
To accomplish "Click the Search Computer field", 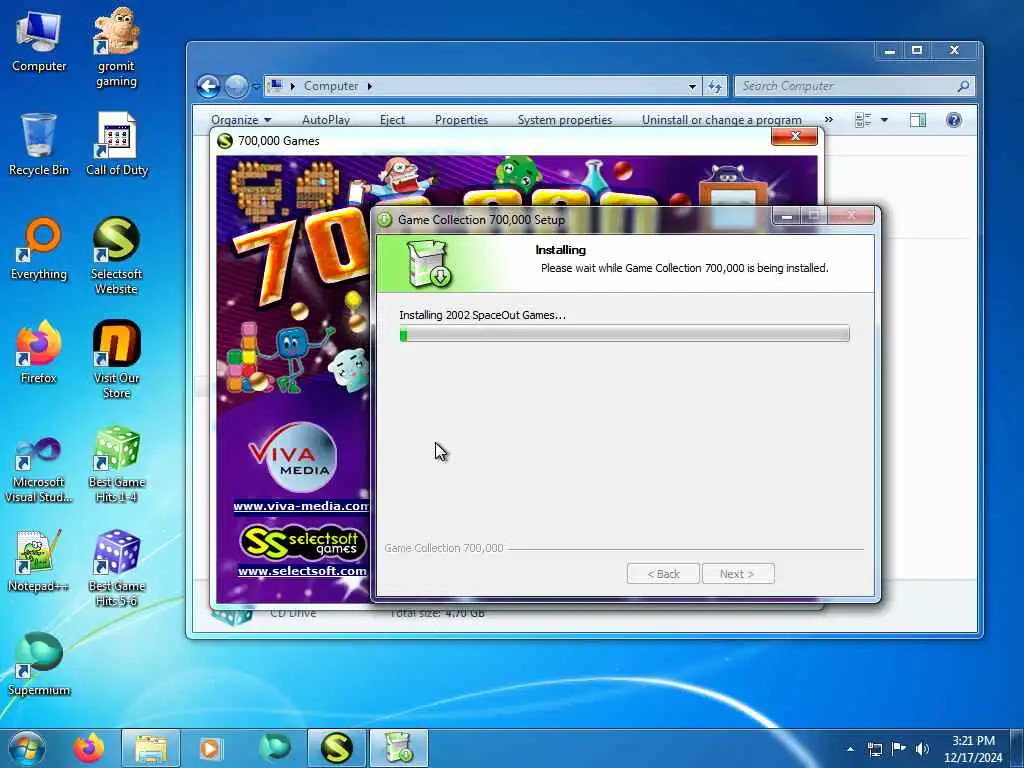I will tap(854, 86).
